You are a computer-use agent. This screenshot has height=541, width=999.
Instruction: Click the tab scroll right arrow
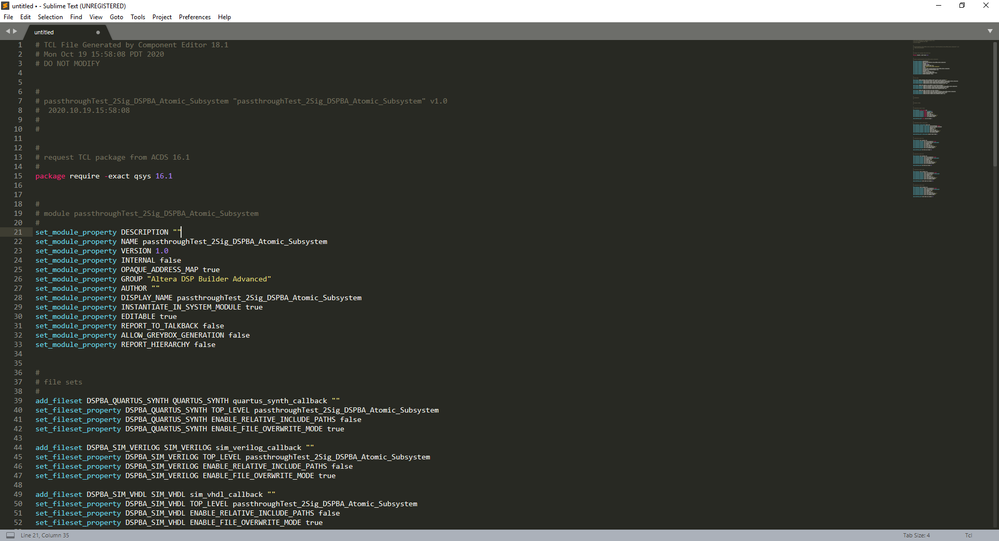tap(15, 31)
